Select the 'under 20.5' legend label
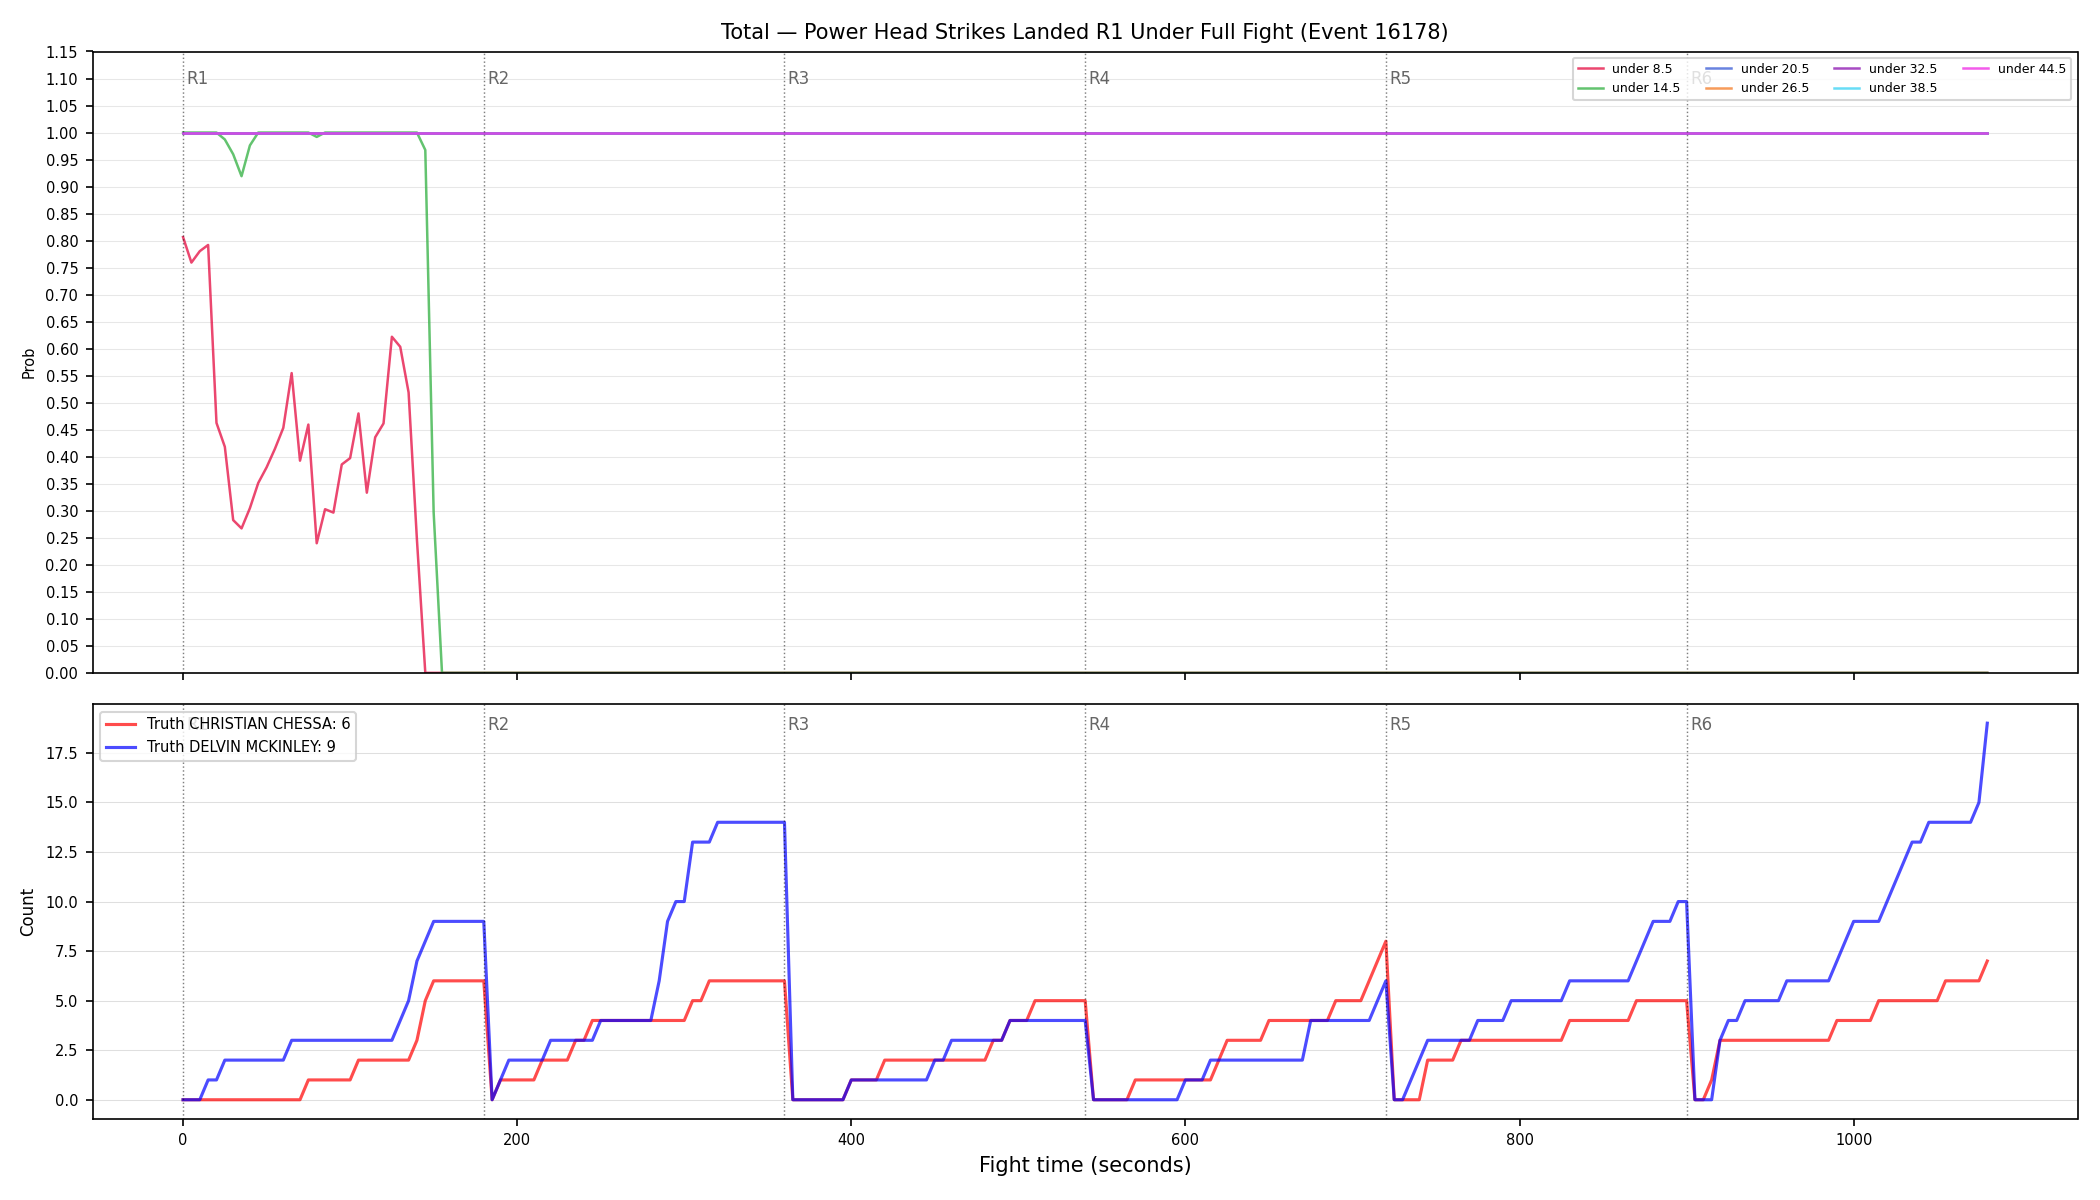2100x1200 pixels. coord(1775,69)
